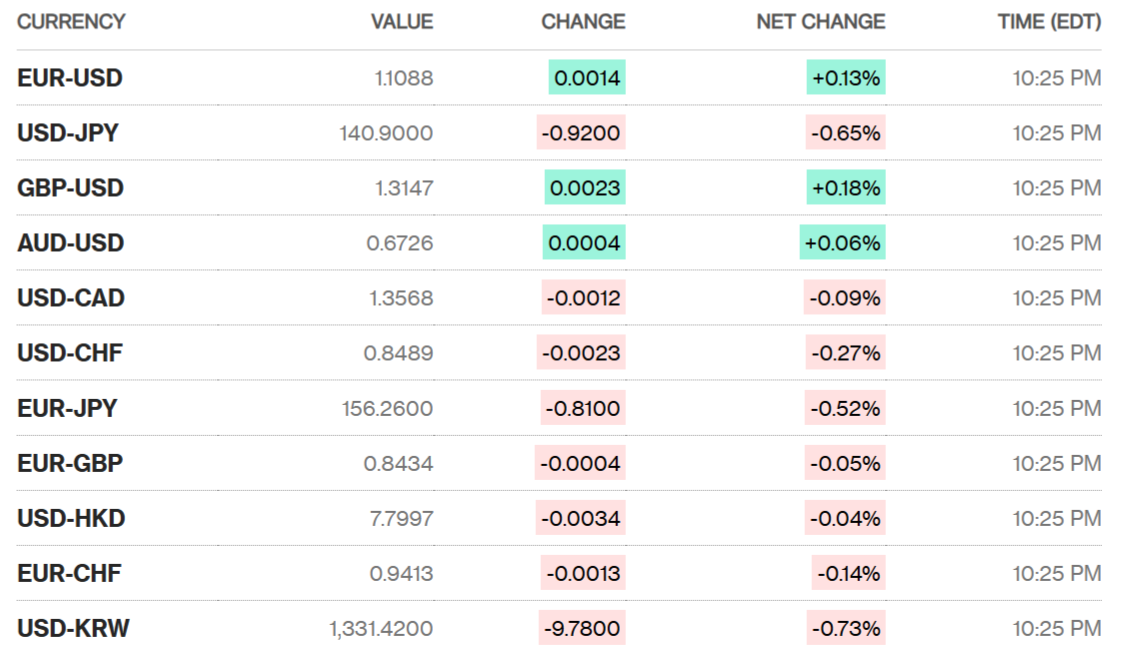Click the red -9.7800 change cell
The width and height of the screenshot is (1123, 649).
[582, 628]
